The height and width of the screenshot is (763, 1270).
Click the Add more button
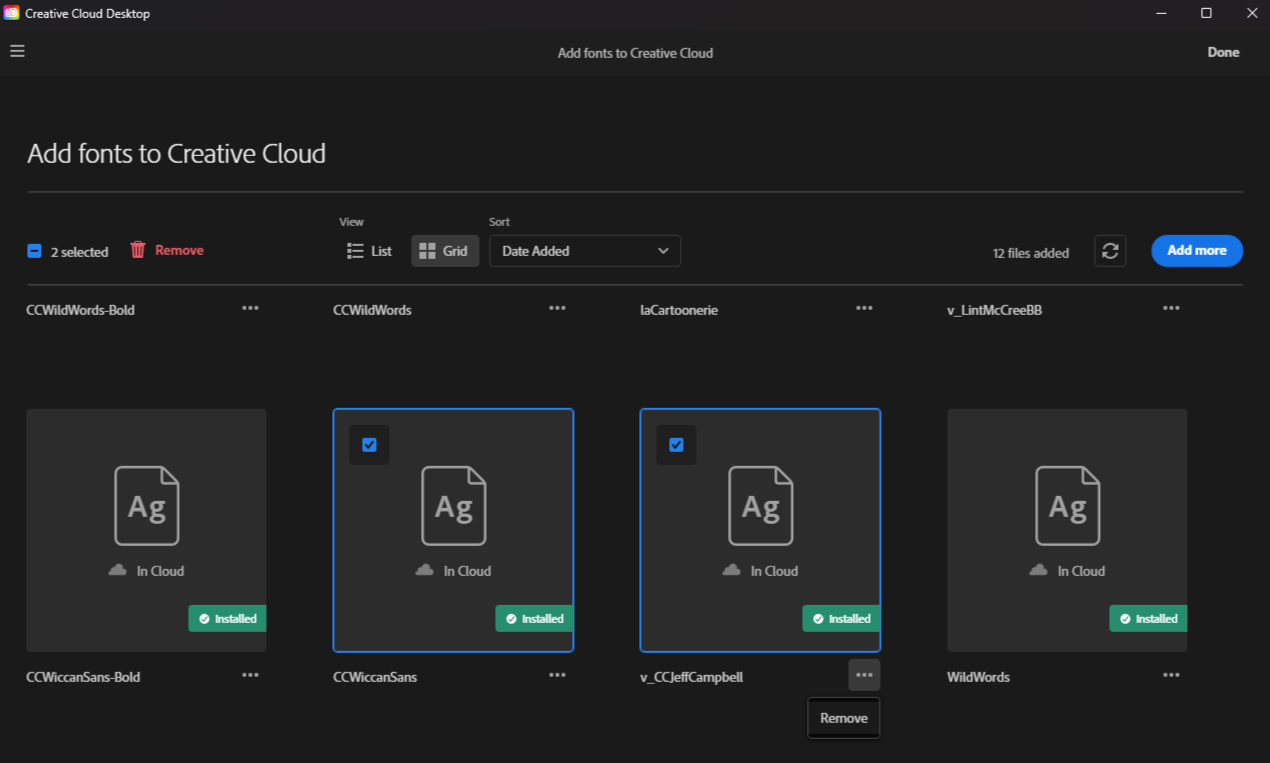click(1197, 251)
